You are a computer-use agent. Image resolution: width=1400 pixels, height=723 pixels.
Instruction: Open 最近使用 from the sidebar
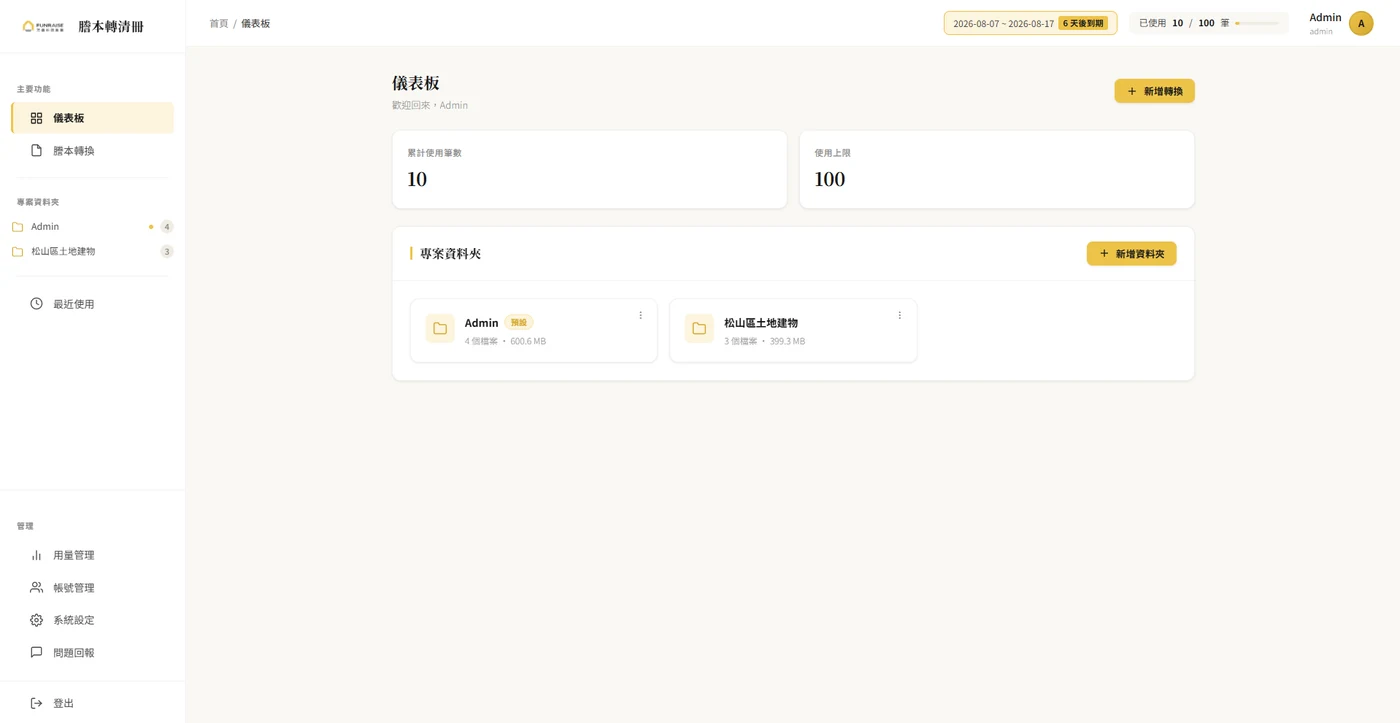92,304
